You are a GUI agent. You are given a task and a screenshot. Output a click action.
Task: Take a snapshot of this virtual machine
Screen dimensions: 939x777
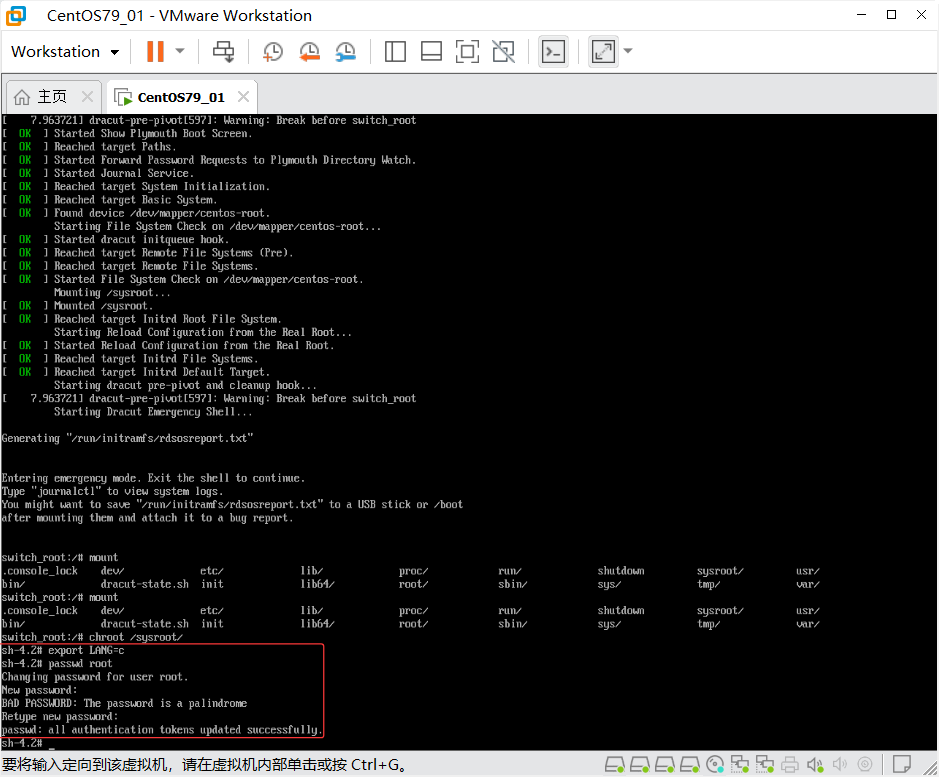tap(273, 52)
